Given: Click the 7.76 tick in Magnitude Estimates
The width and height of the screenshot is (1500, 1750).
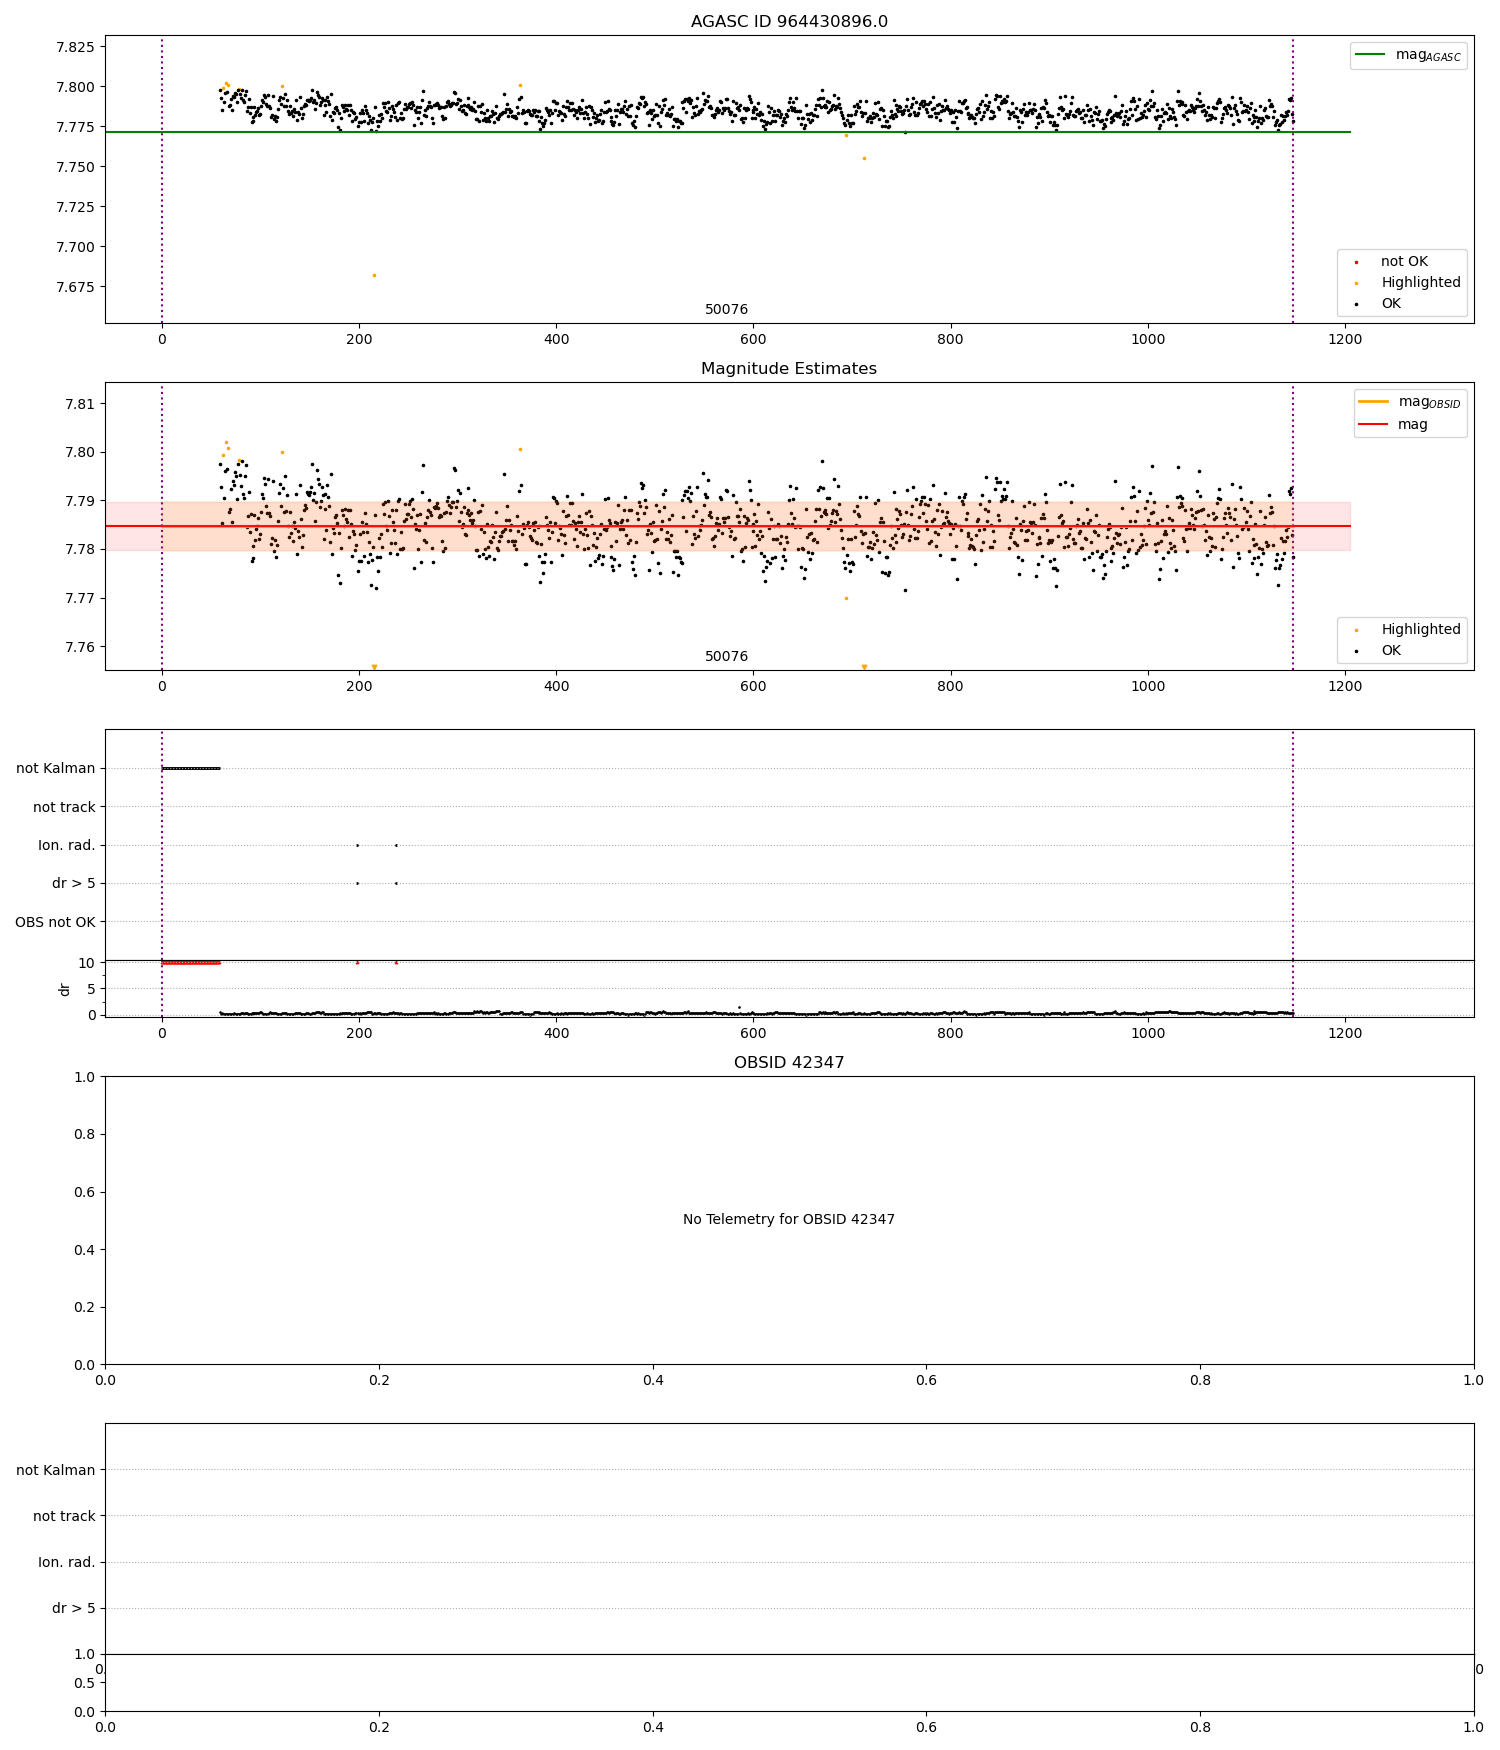Looking at the screenshot, I should pyautogui.click(x=80, y=647).
